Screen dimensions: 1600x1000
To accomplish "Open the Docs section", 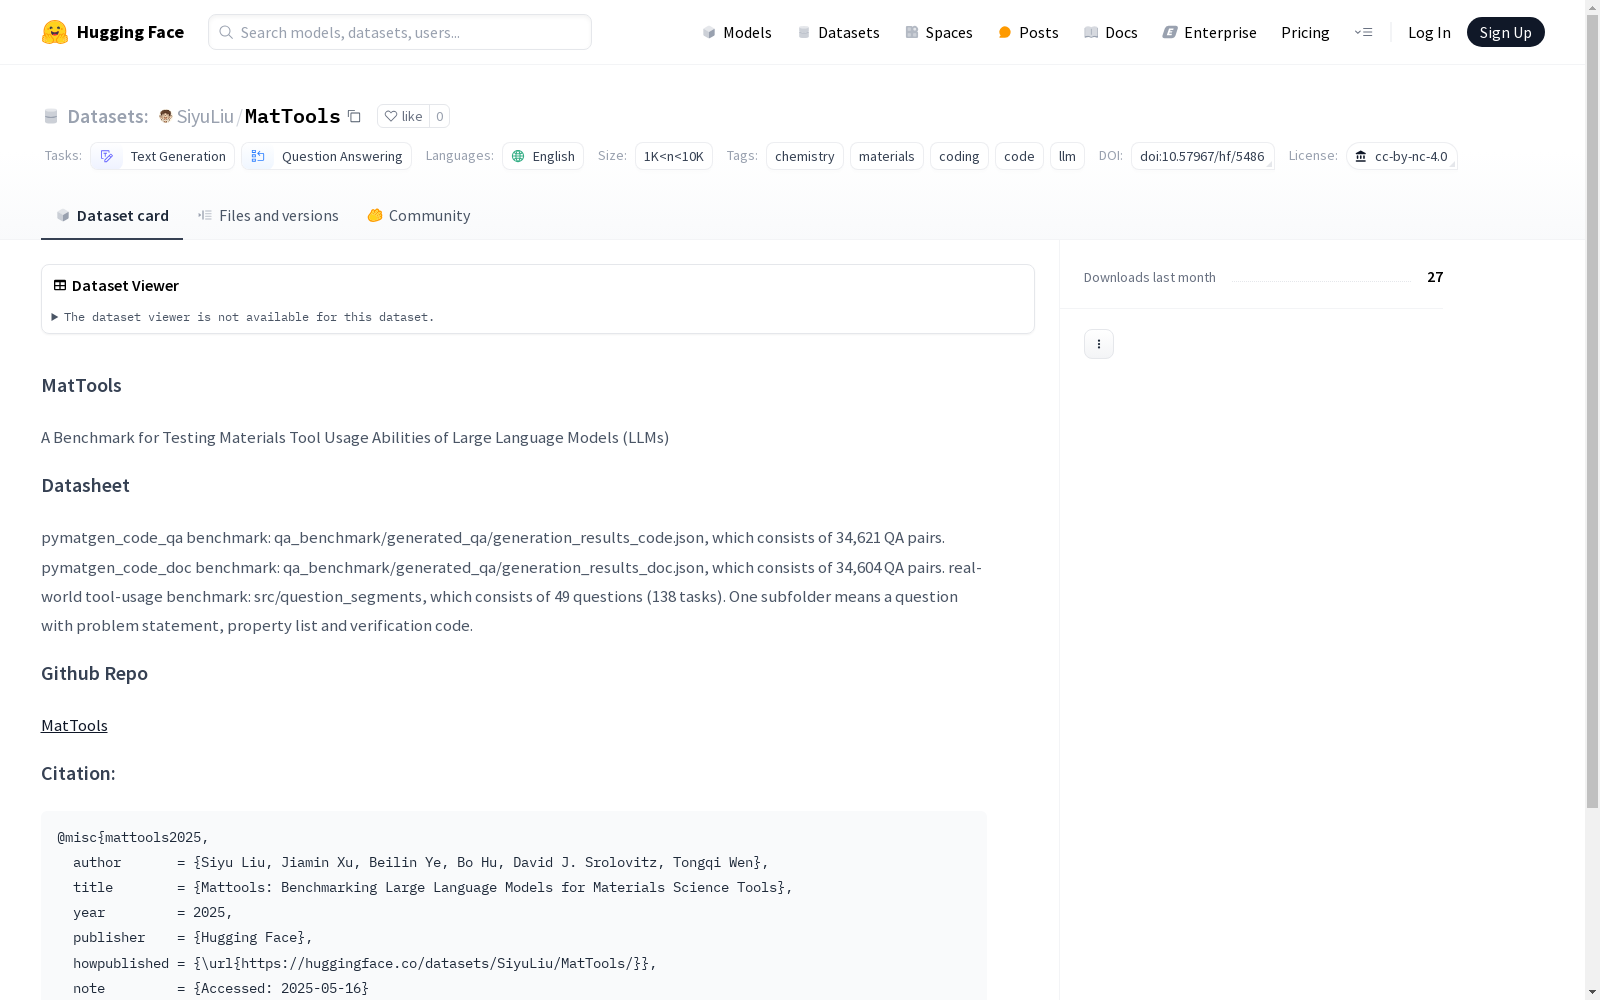I will point(1110,32).
